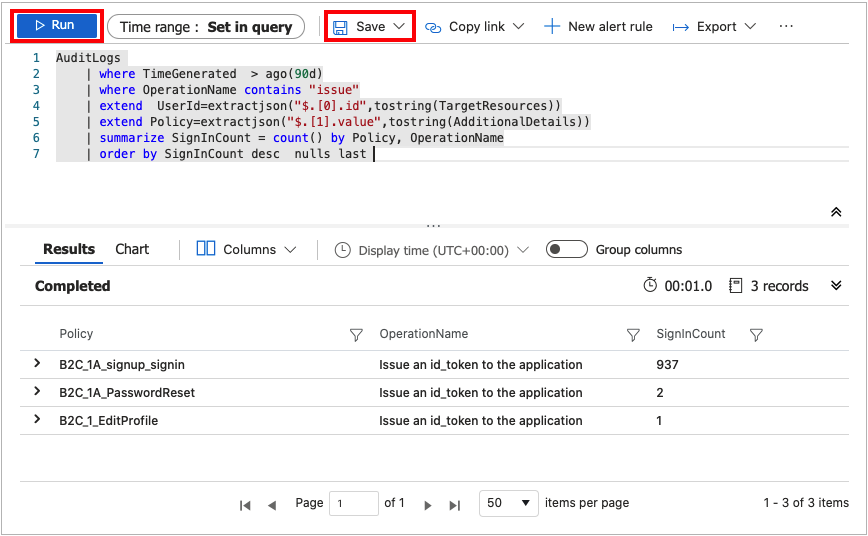Collapse the query editor with double chevron
868x536 pixels.
click(x=836, y=212)
